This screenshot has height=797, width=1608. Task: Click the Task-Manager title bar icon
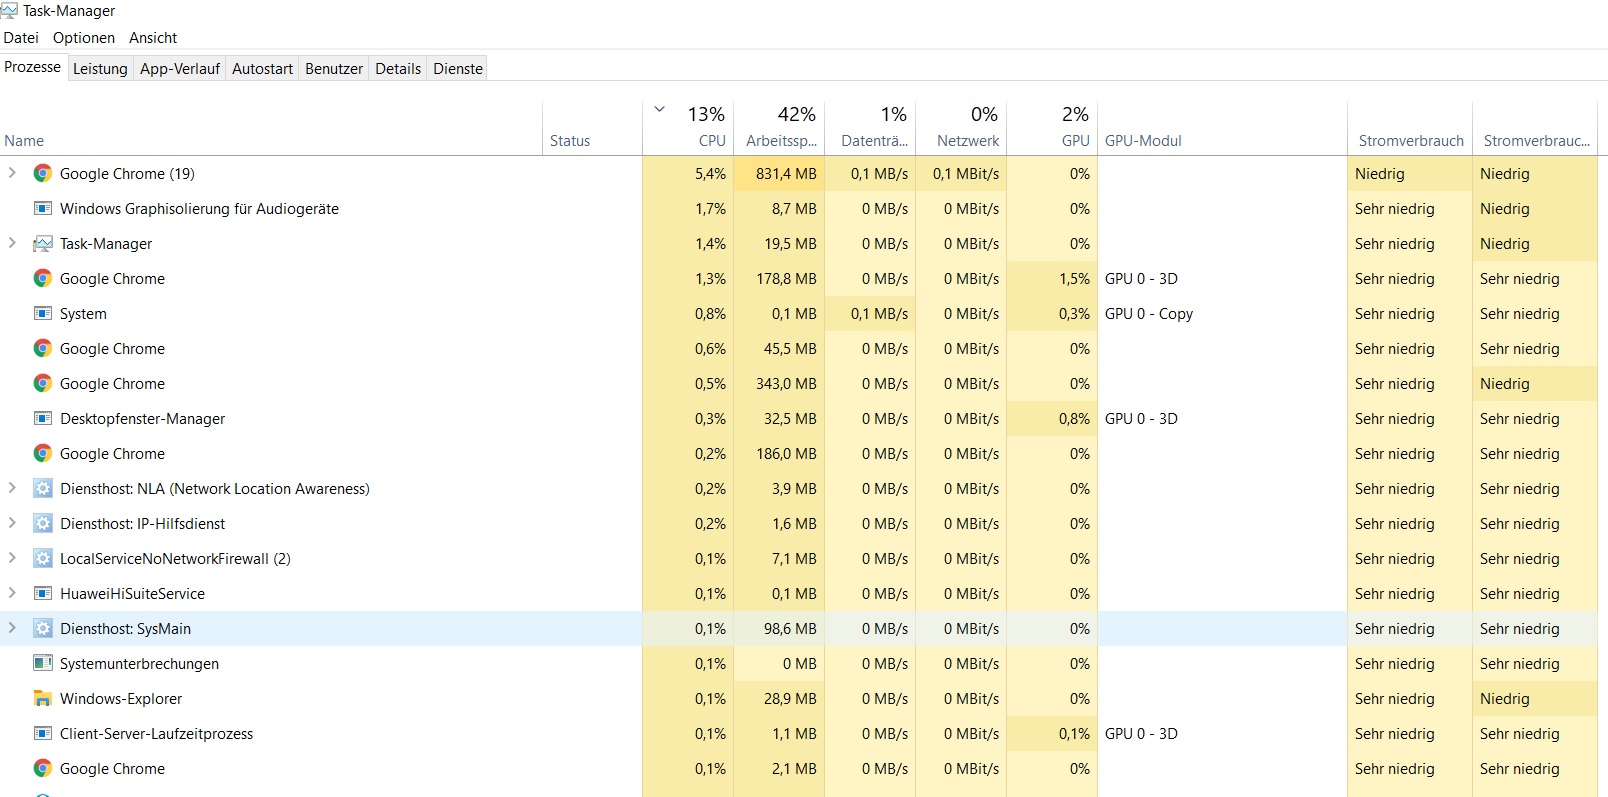[x=9, y=10]
